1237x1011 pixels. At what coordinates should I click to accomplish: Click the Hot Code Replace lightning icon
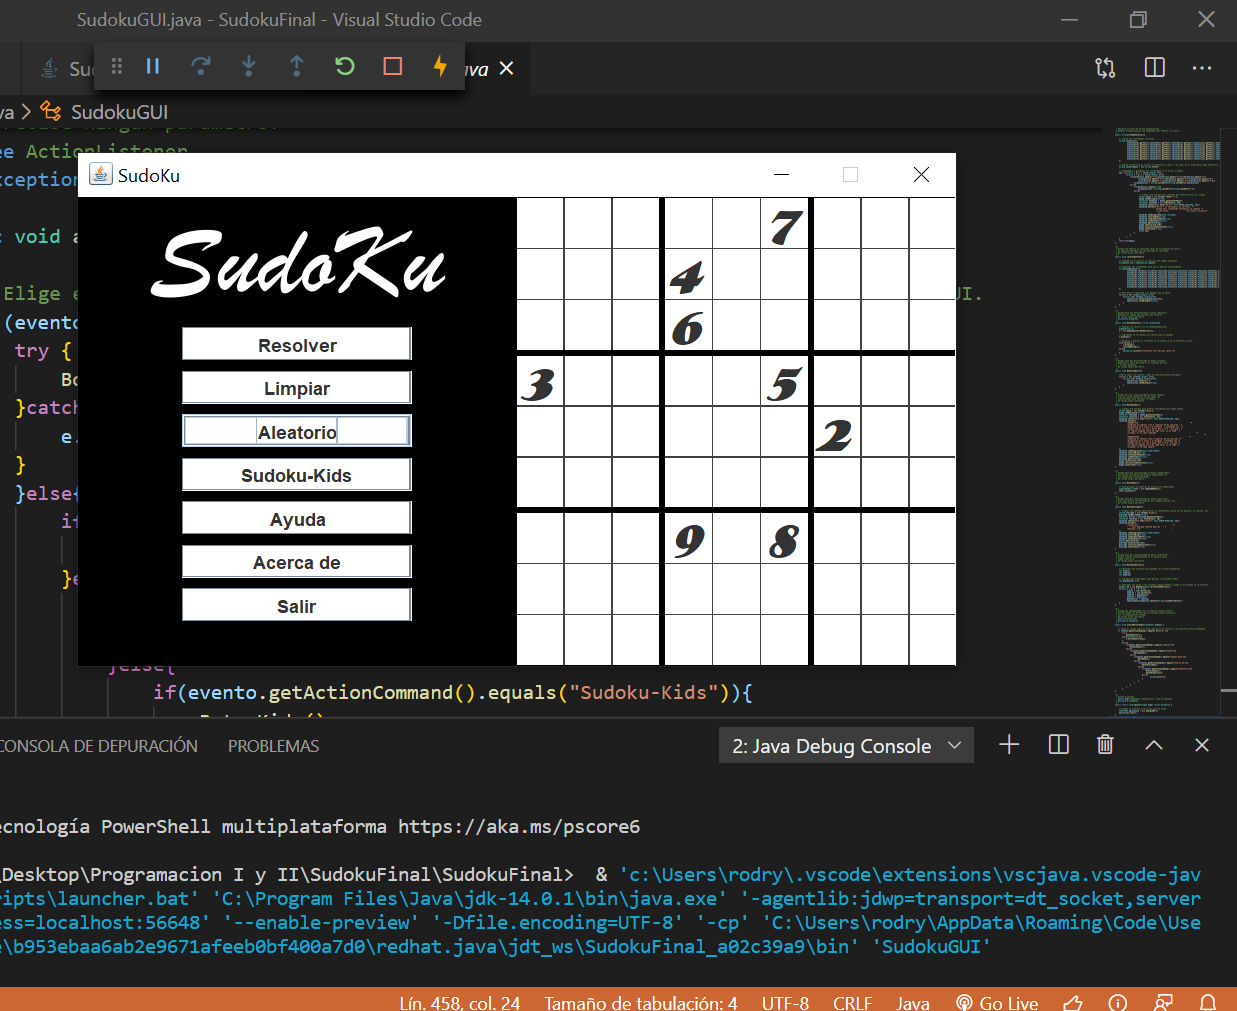440,66
